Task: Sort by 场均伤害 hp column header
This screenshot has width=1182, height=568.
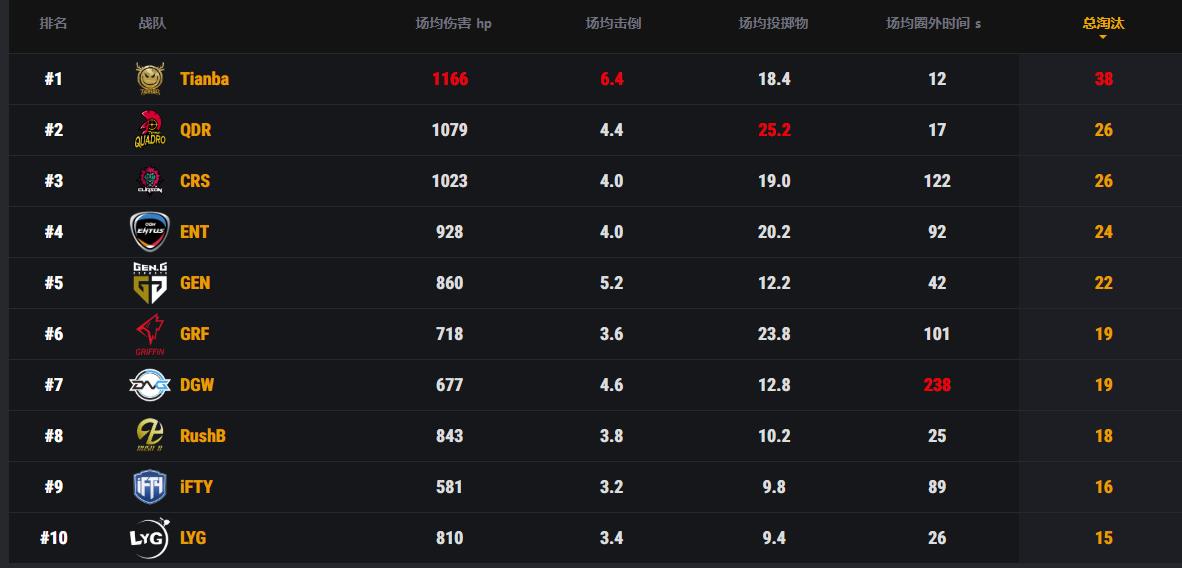Action: (x=453, y=23)
